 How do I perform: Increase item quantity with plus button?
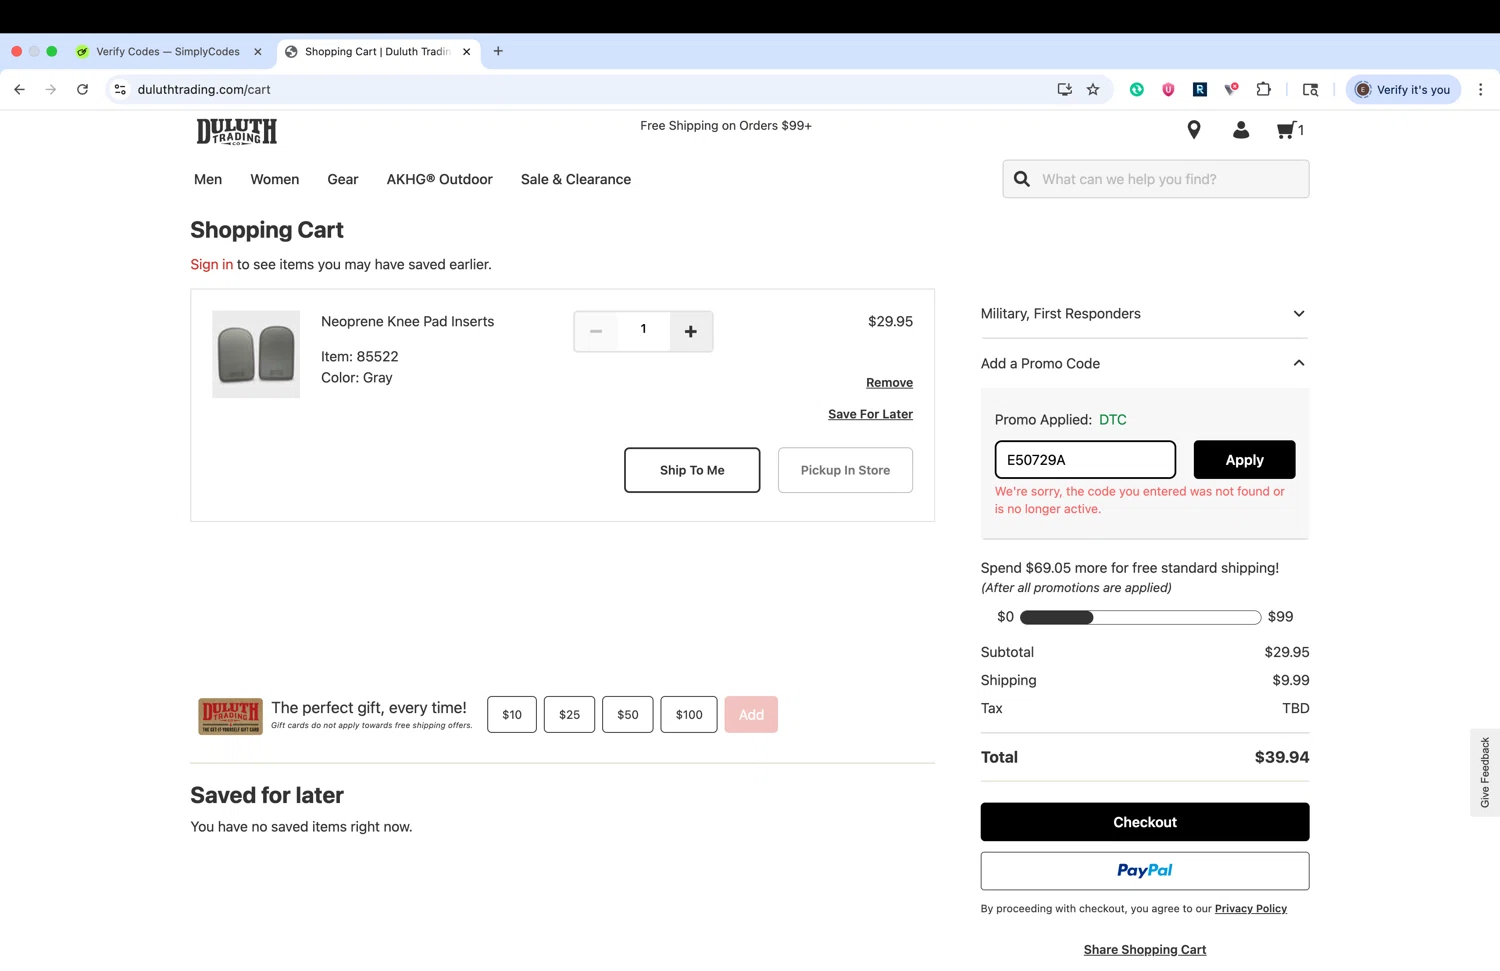tap(691, 331)
